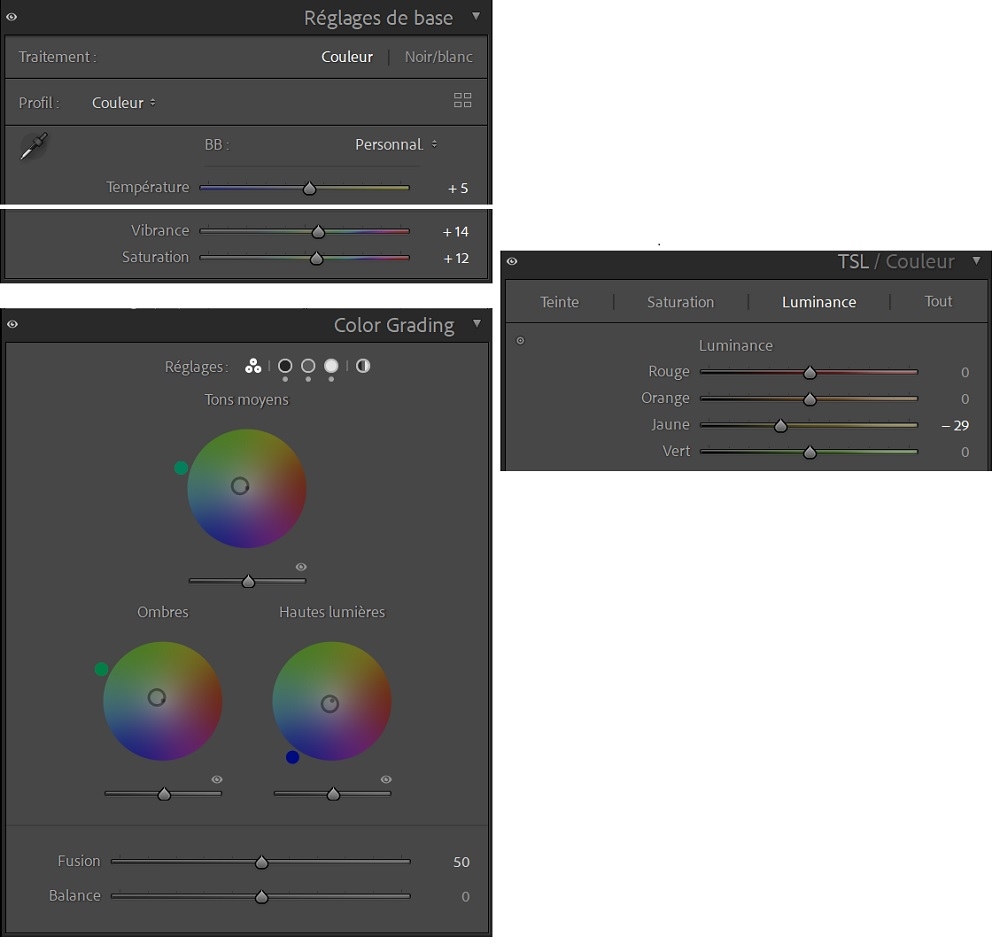Activate the Luminance targeted adjustment tool

(x=520, y=341)
